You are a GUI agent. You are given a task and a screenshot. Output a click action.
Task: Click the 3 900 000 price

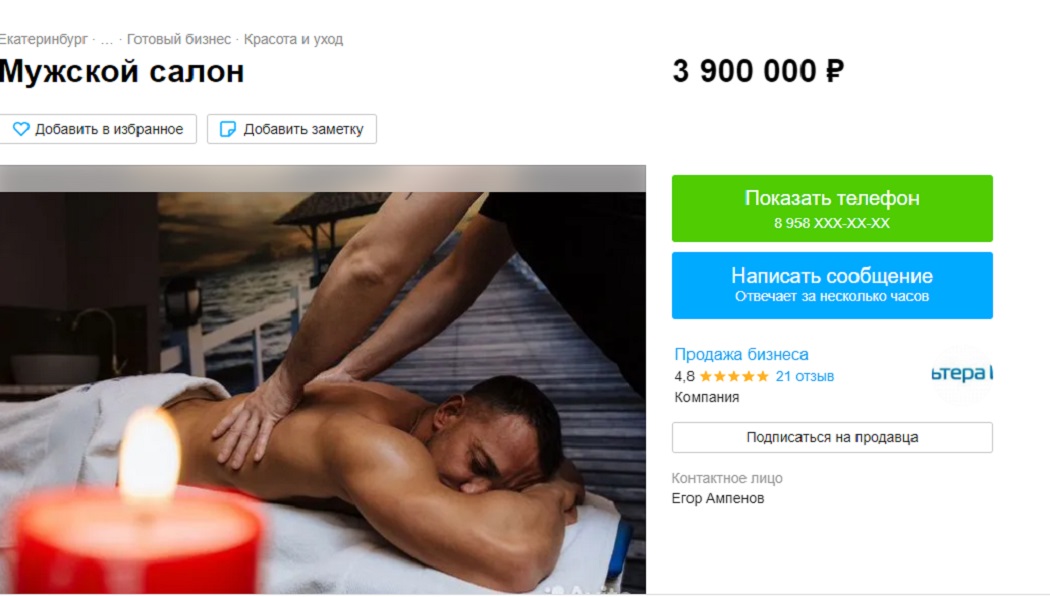[x=744, y=71]
